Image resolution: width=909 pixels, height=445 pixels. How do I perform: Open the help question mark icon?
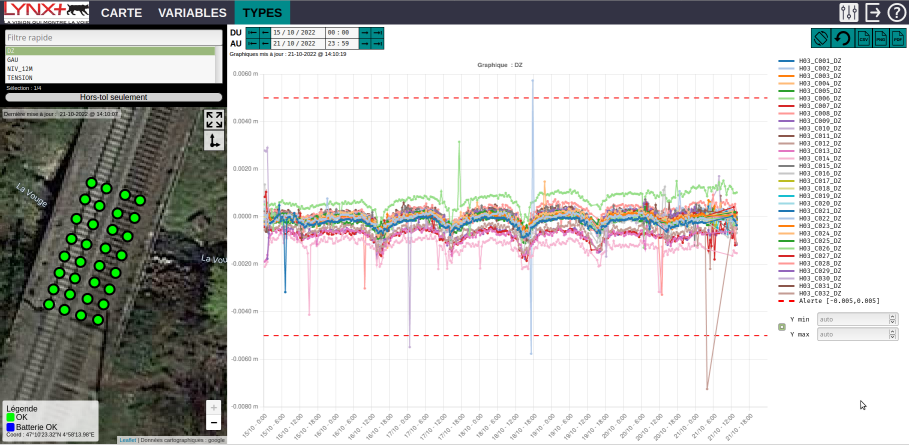pyautogui.click(x=896, y=13)
